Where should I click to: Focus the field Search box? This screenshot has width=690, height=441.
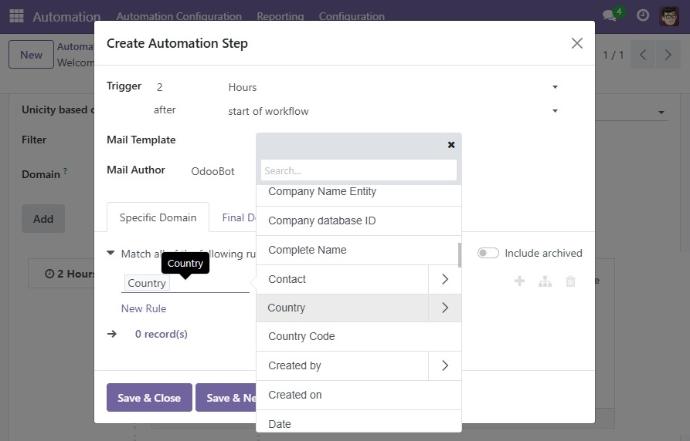[359, 170]
